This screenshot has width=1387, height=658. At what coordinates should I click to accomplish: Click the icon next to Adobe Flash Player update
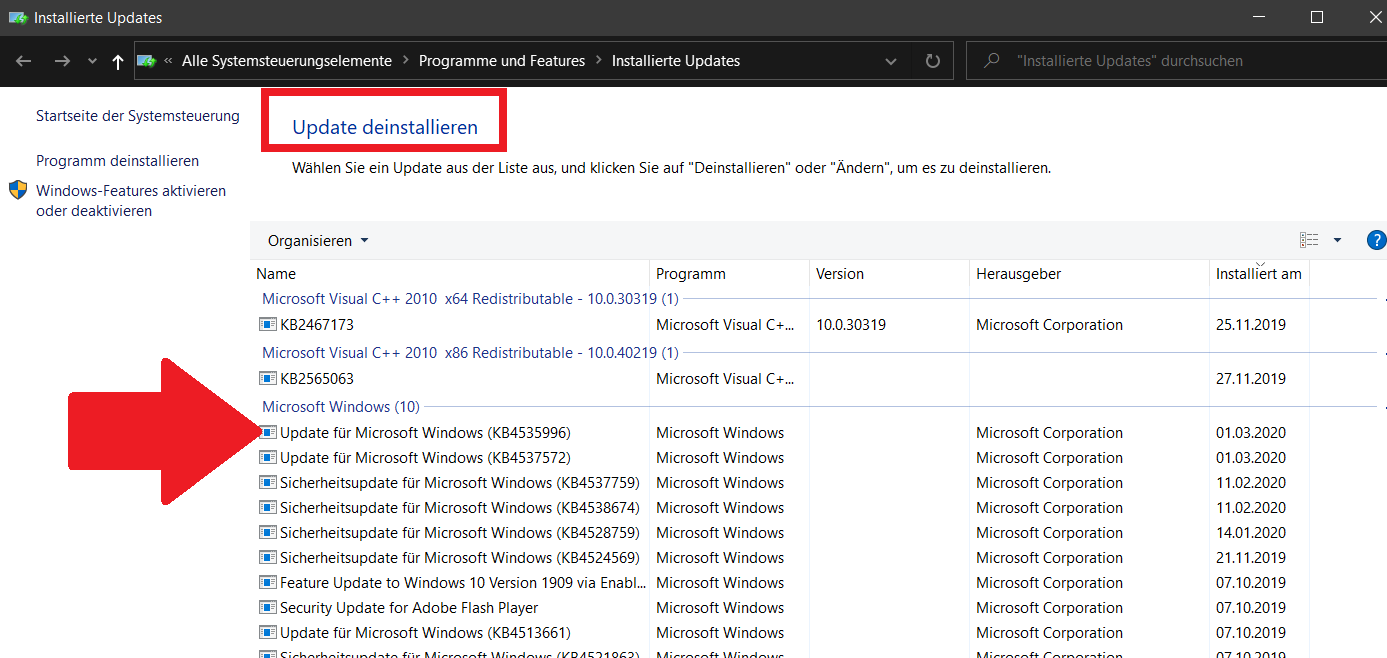coord(267,608)
